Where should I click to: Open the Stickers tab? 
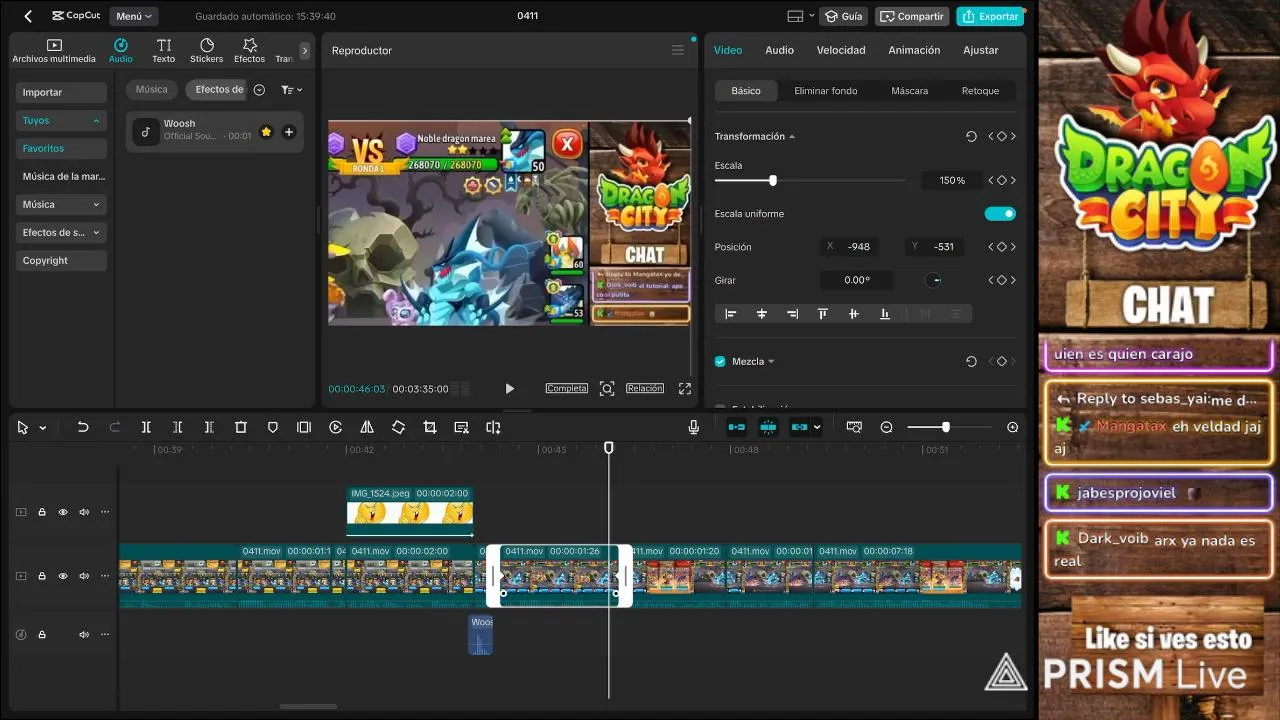click(207, 51)
